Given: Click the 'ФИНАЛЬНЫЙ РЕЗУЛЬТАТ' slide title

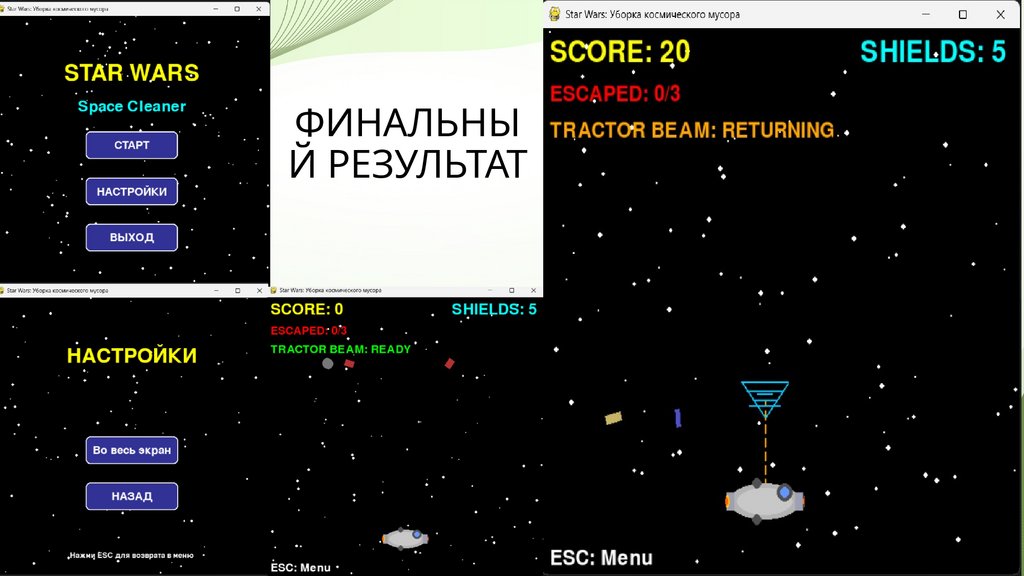Looking at the screenshot, I should [407, 143].
